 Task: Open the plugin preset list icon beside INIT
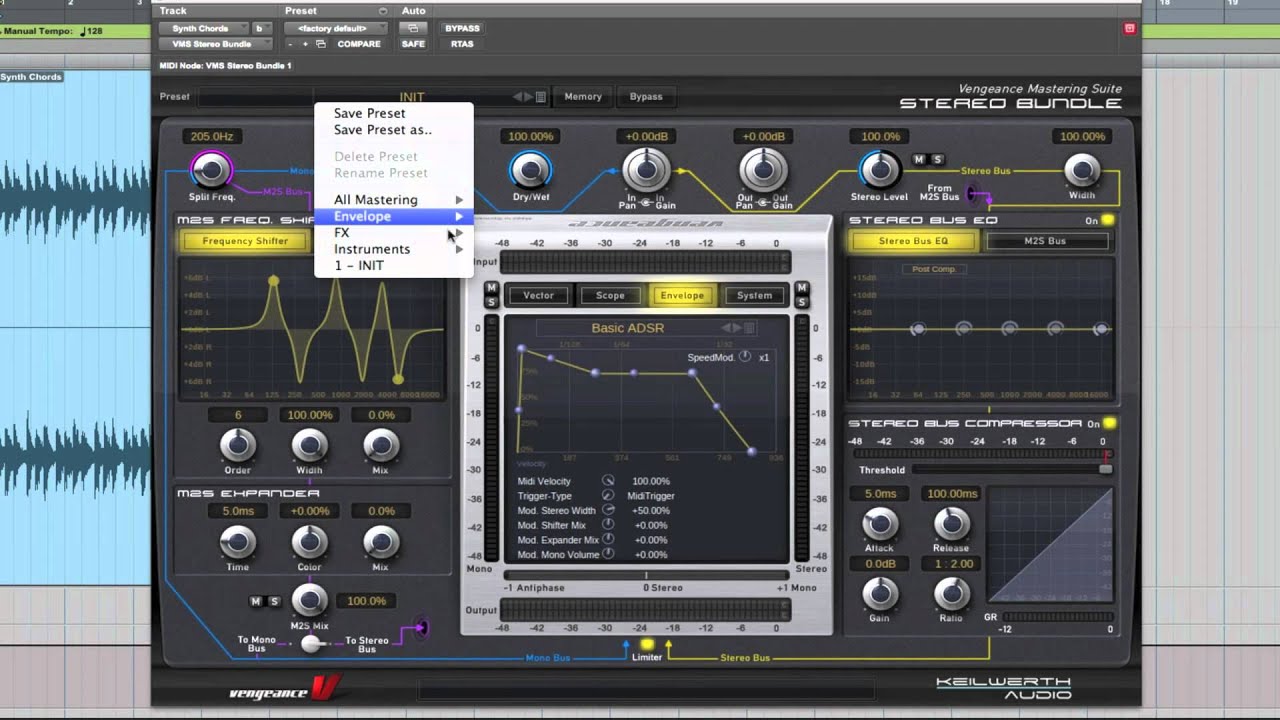tap(541, 97)
